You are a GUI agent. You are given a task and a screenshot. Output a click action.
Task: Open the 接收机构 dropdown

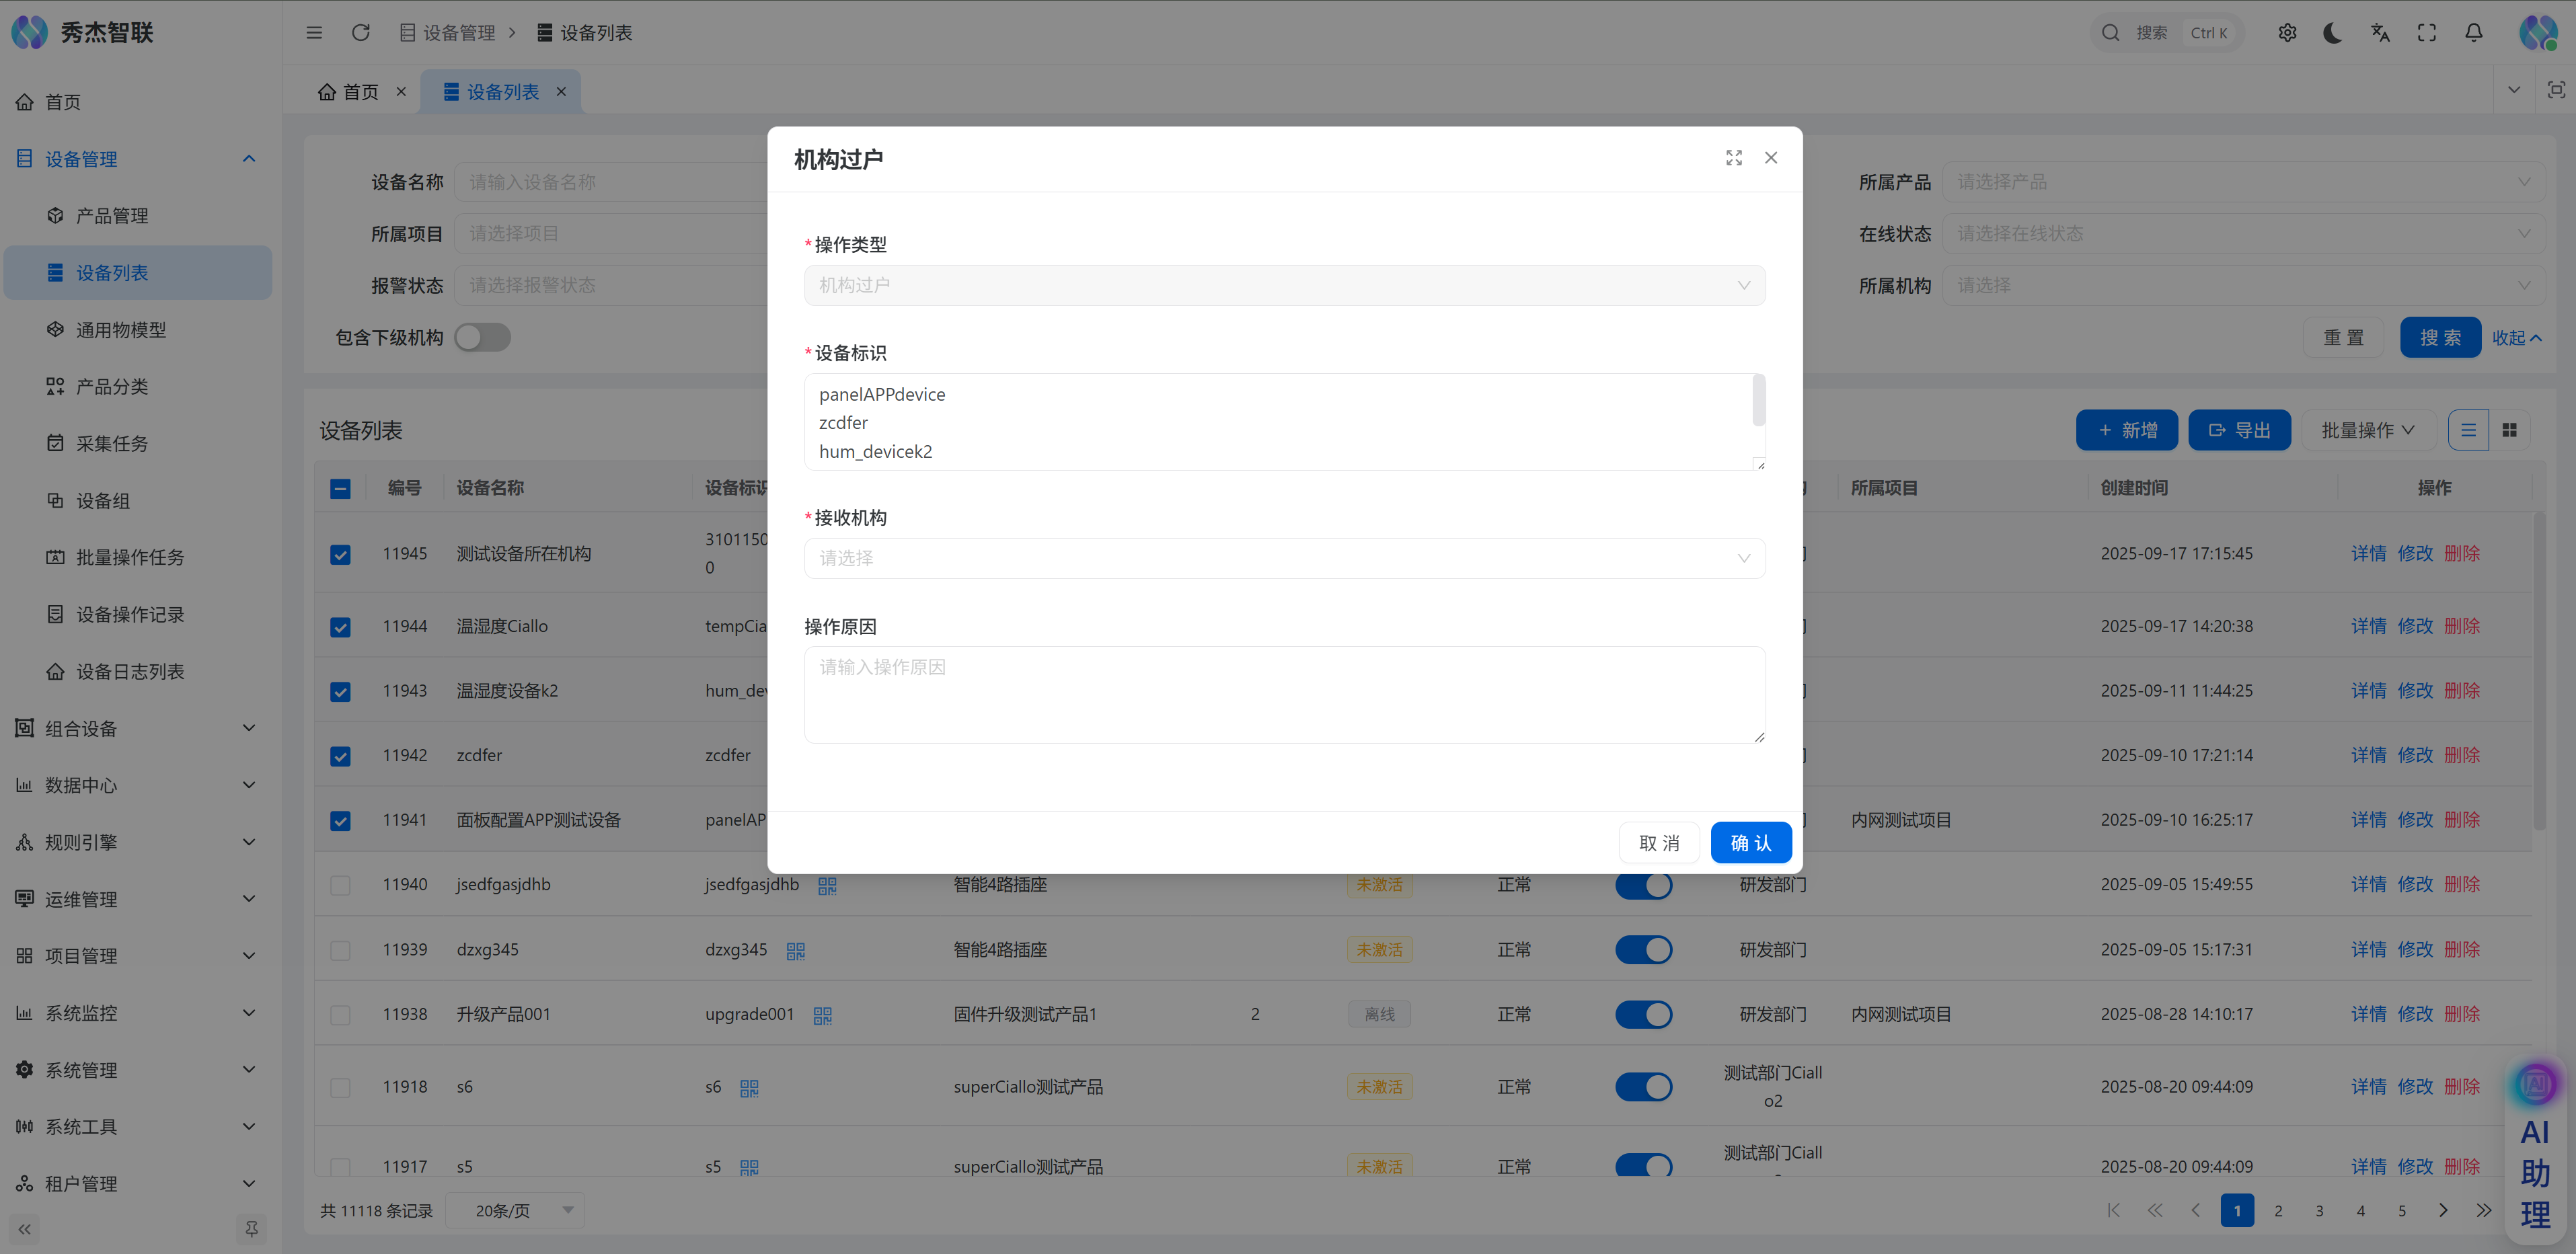(x=1284, y=558)
